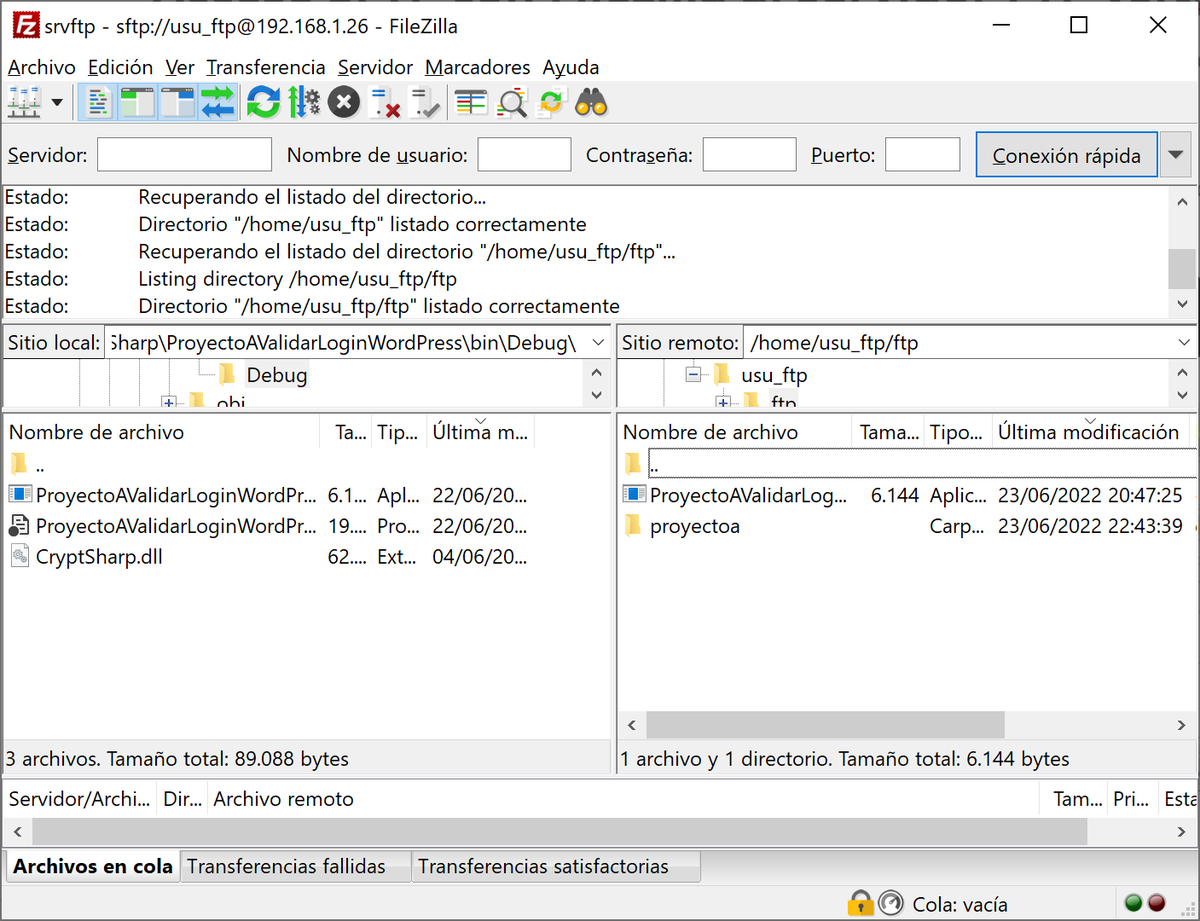Click the Puerto input field
The image size is (1200, 921).
coord(922,155)
